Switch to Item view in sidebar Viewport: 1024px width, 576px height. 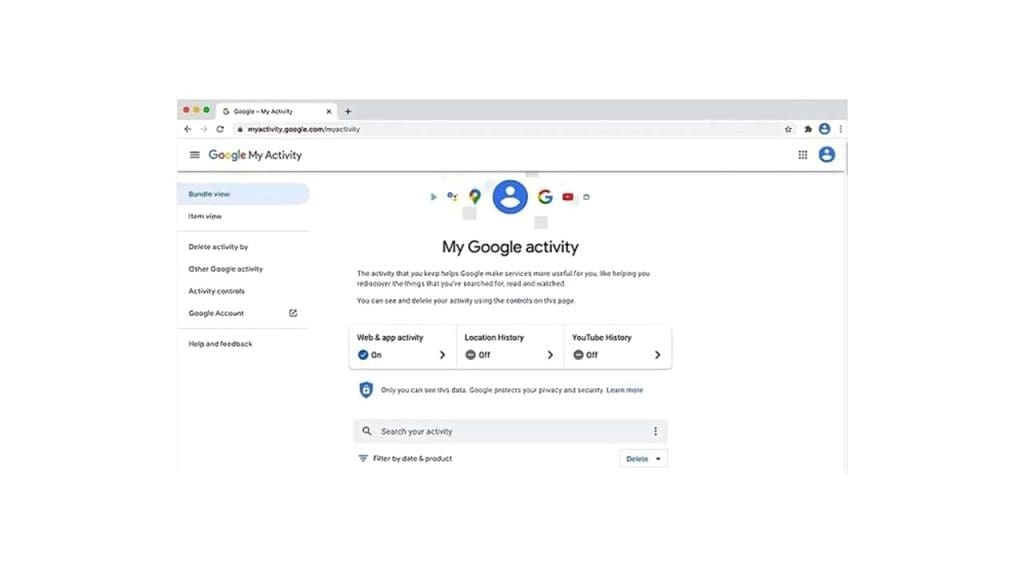[x=206, y=216]
